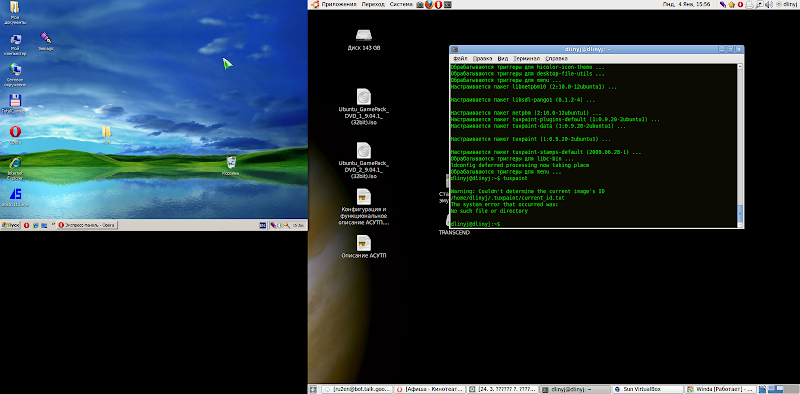Image resolution: width=800 pixels, height=394 pixels.
Task: Click show desktop button in bottom panel
Action: [313, 389]
